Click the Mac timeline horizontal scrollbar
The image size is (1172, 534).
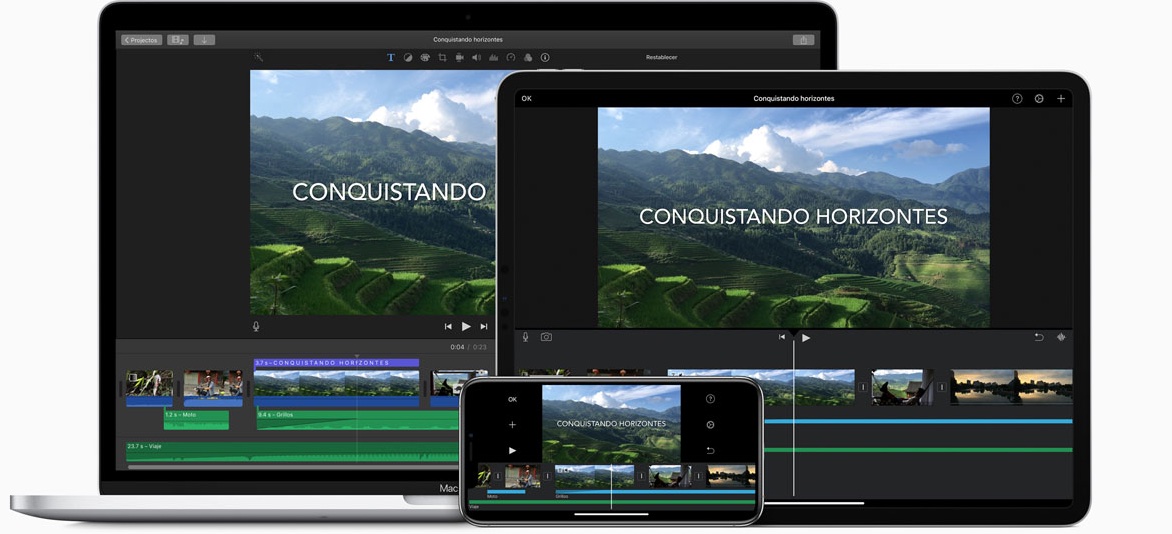293,467
